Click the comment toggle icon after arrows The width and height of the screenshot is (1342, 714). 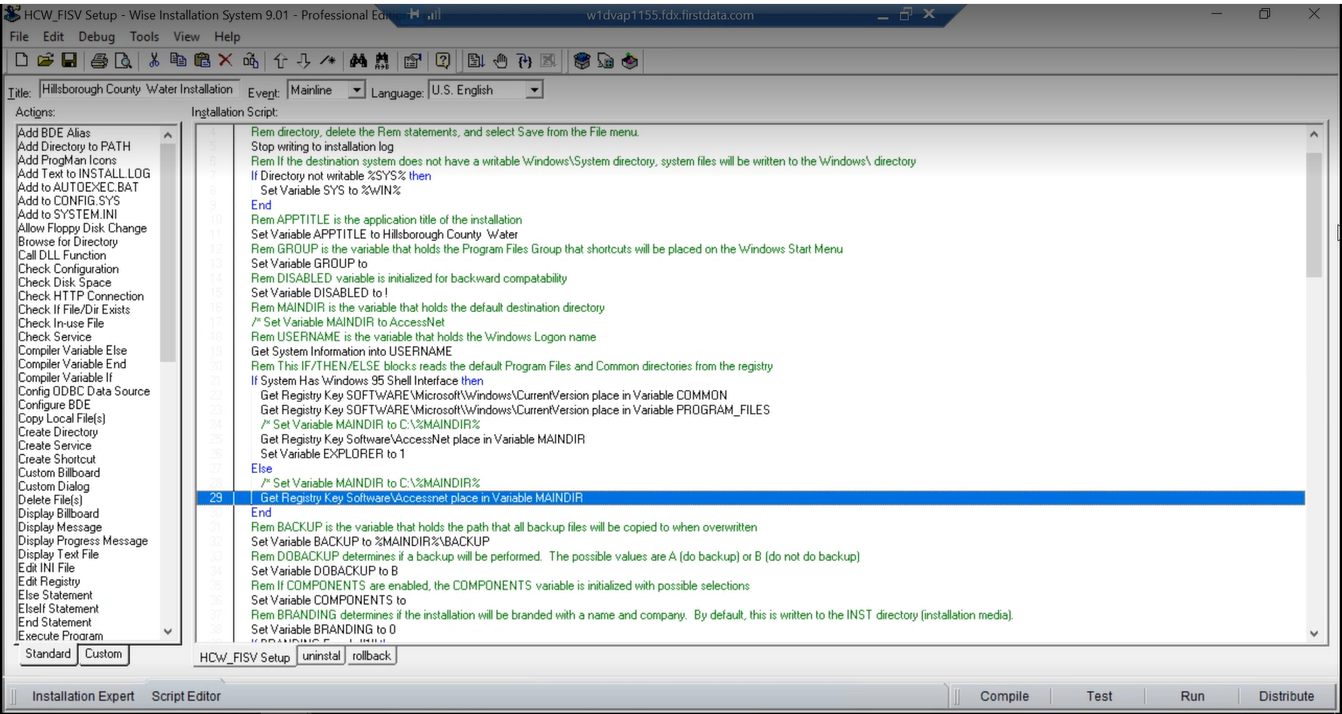tap(327, 61)
